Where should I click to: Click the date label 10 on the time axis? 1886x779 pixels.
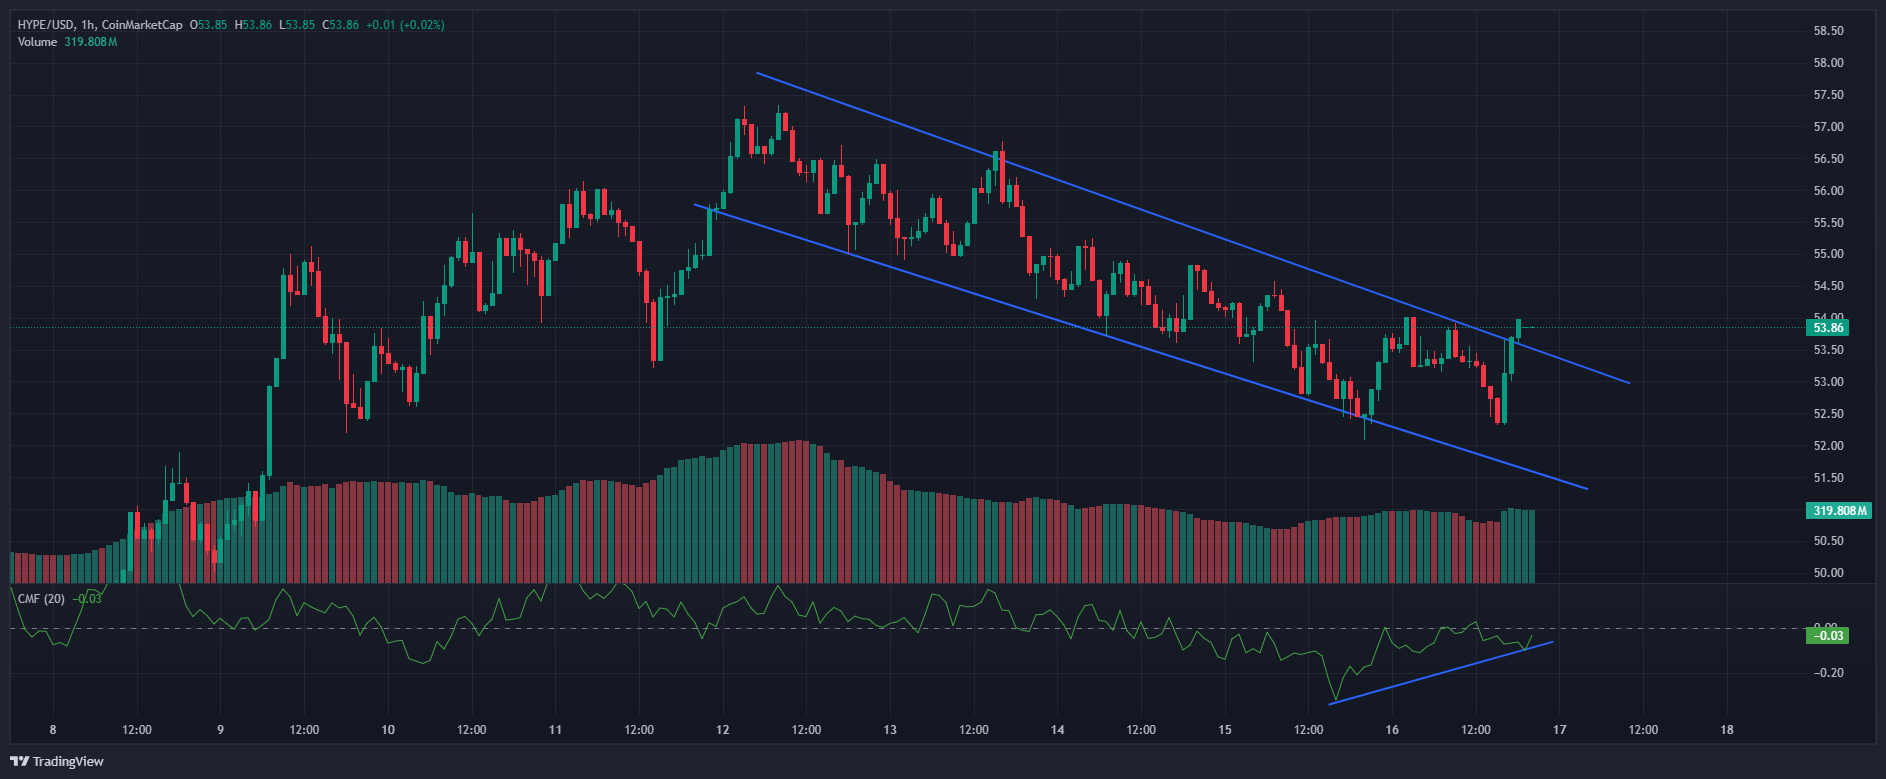(388, 730)
